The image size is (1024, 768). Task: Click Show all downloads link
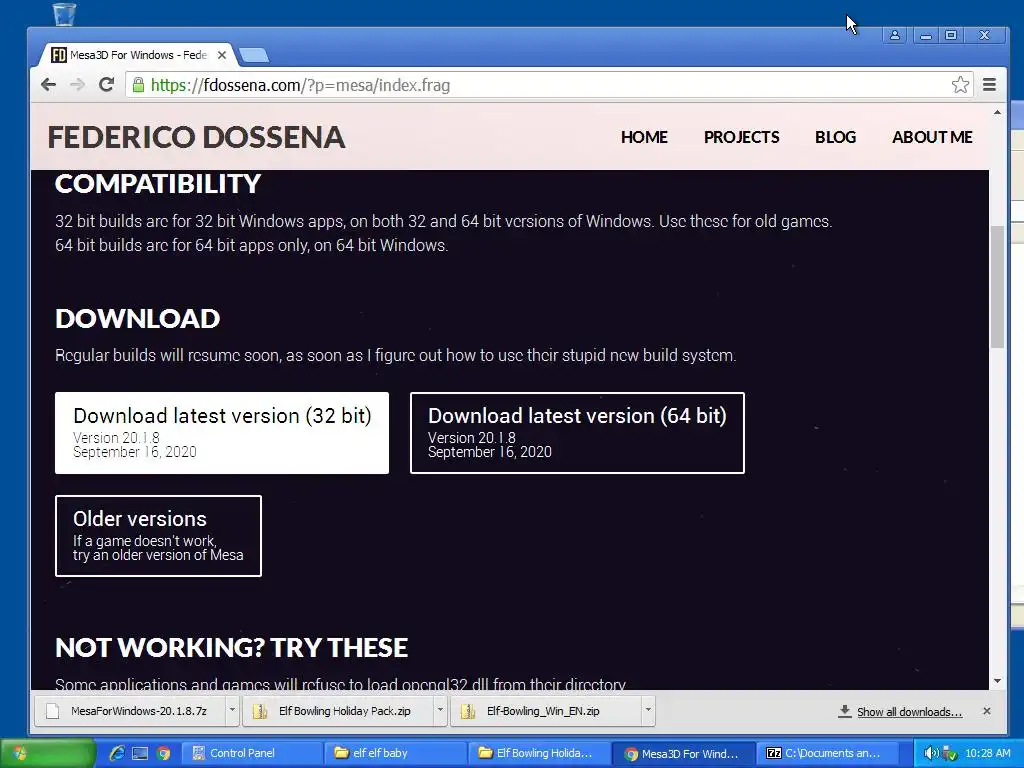pos(909,712)
